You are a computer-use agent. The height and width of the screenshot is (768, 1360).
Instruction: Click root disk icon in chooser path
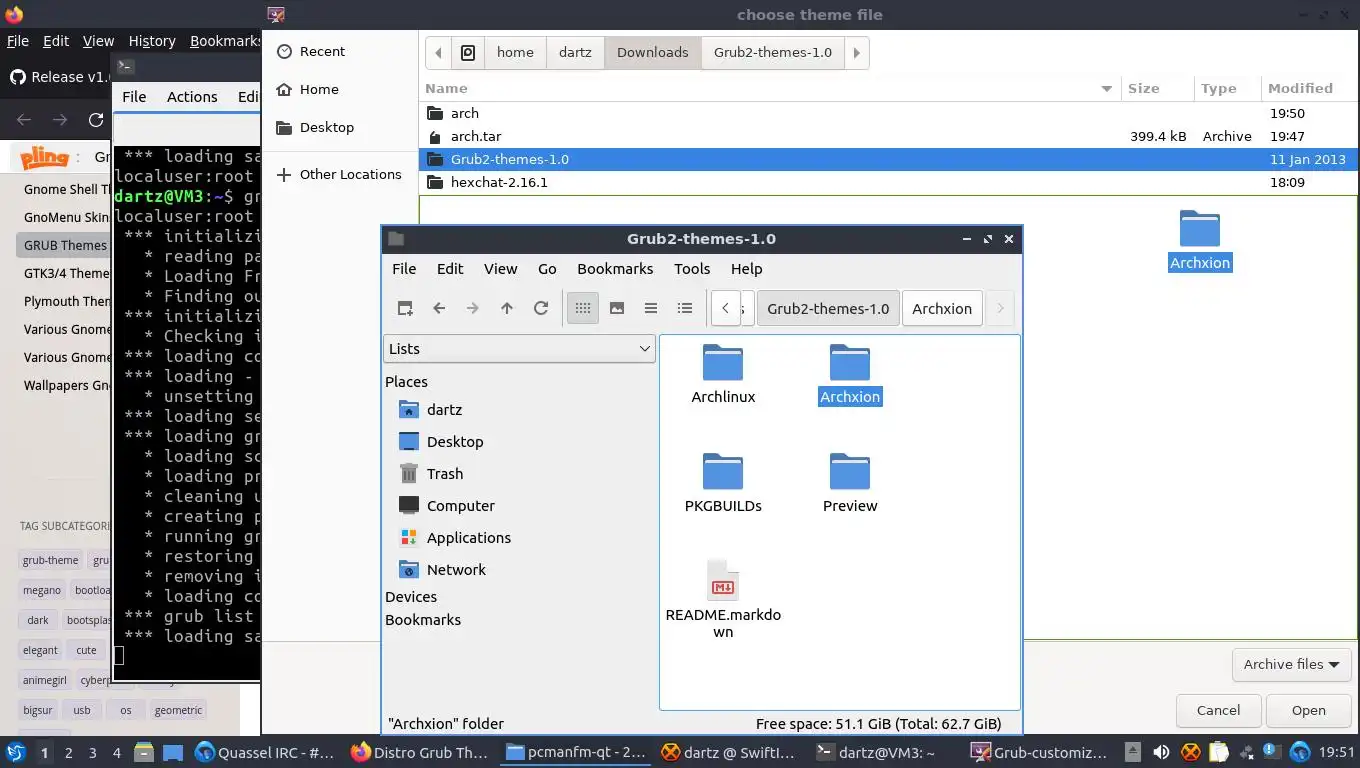coord(468,52)
